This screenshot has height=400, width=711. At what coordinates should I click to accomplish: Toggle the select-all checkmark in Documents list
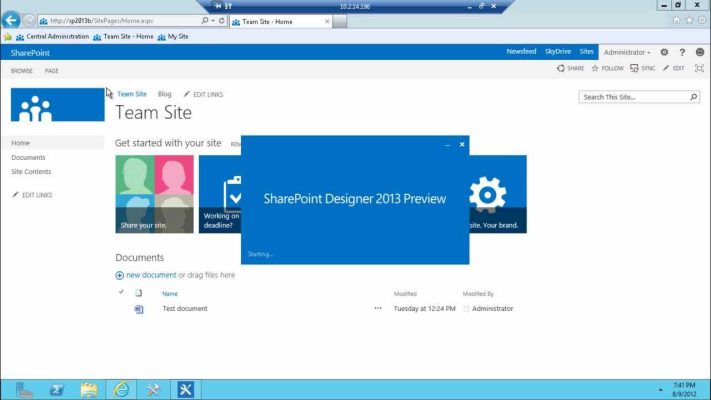click(121, 293)
